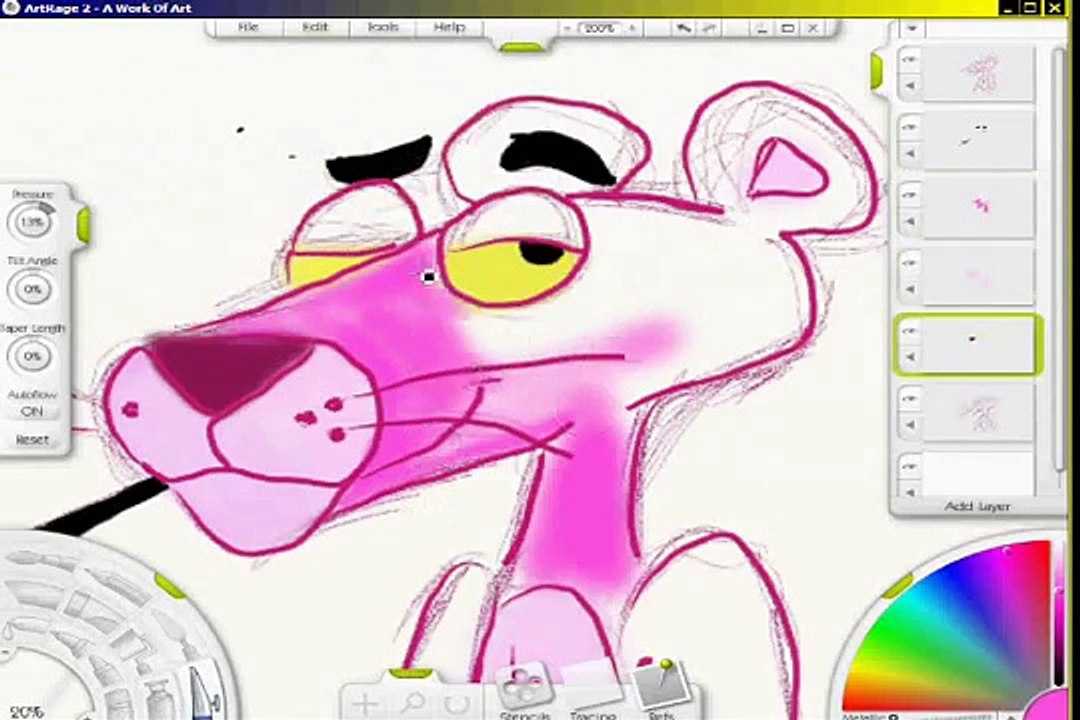The height and width of the screenshot is (720, 1080).
Task: Open the Refs reference images panel
Action: click(x=660, y=689)
